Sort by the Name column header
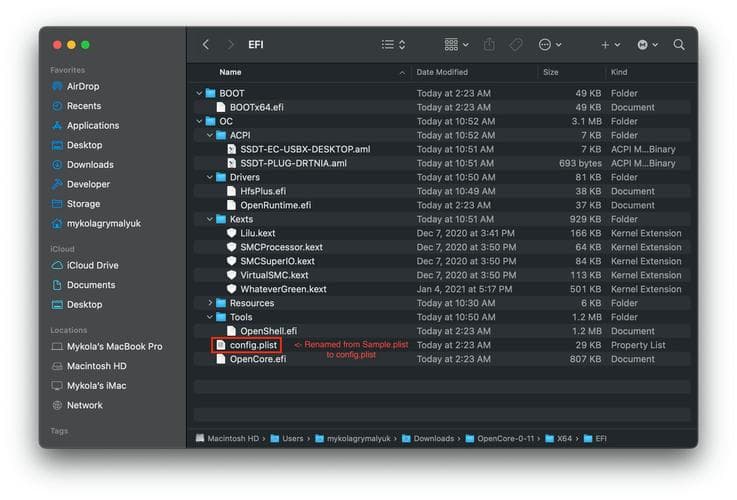Screen dimensions: 737x500 point(230,72)
